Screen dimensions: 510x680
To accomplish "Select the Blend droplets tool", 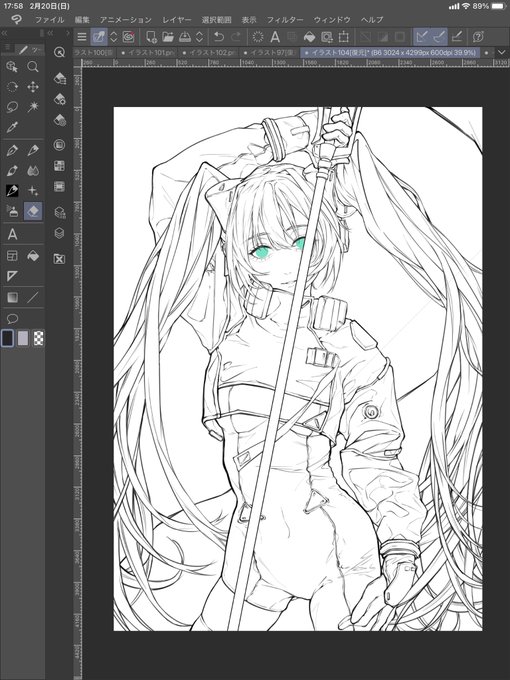I will click(33, 170).
